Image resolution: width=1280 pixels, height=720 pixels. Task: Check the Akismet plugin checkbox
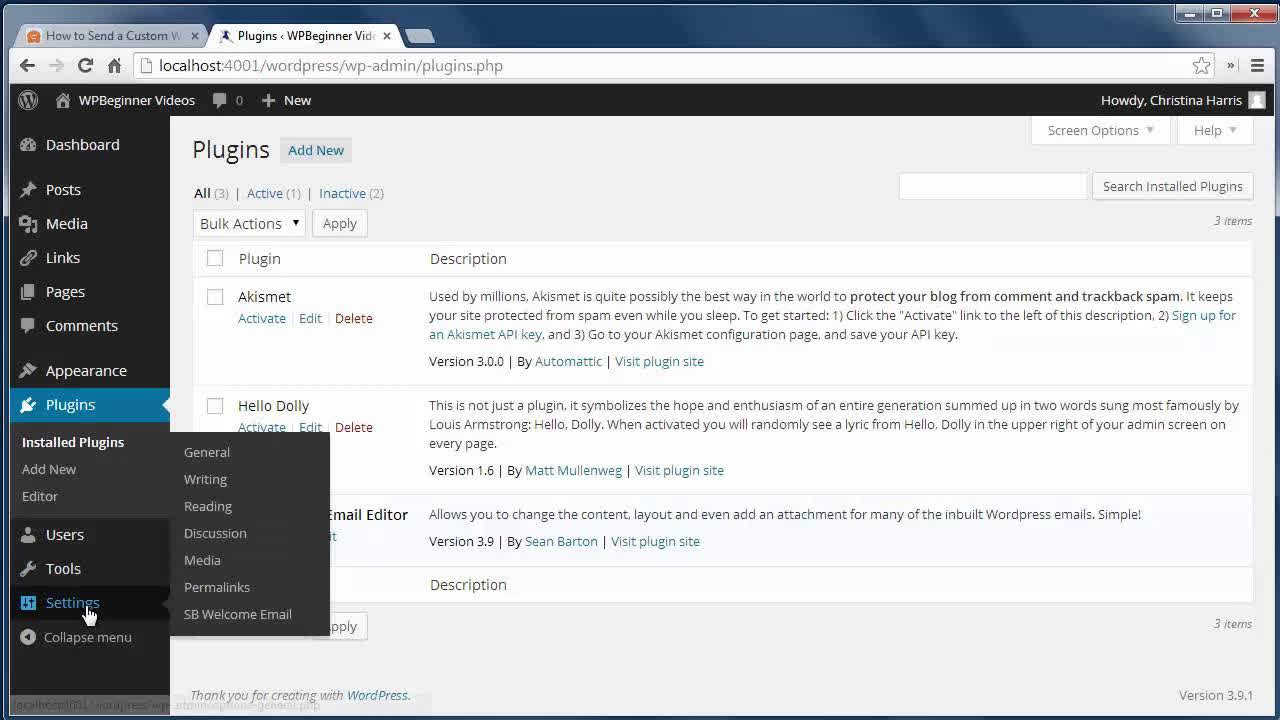click(x=215, y=296)
